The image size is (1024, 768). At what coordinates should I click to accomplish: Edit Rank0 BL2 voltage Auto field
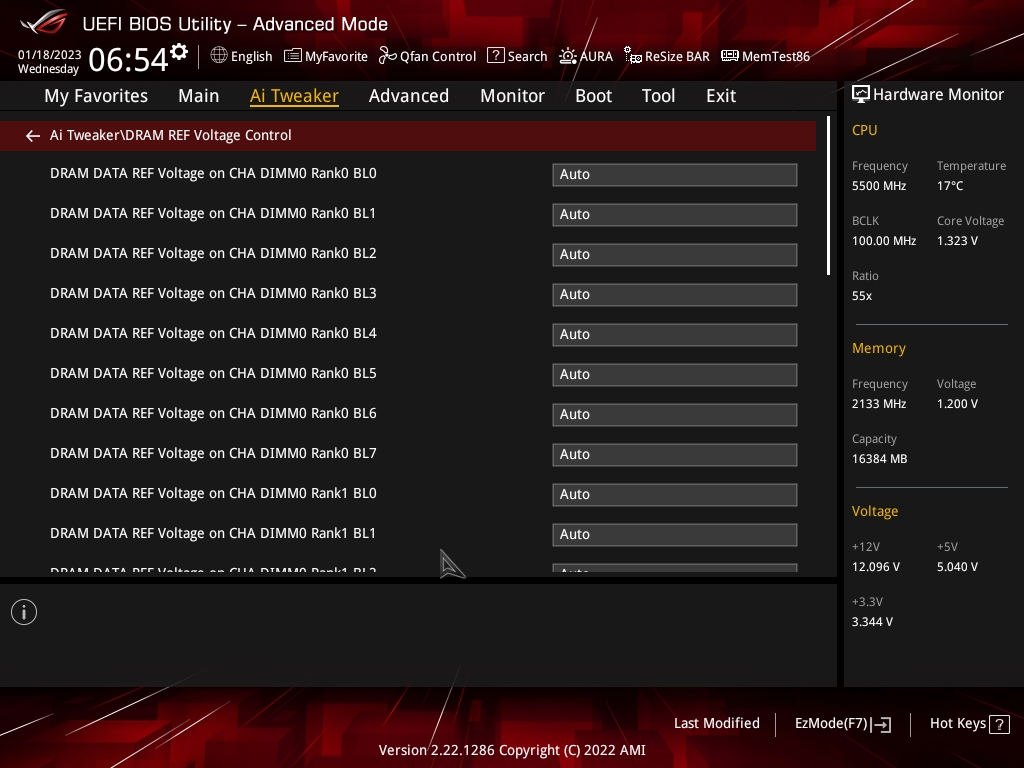point(675,254)
